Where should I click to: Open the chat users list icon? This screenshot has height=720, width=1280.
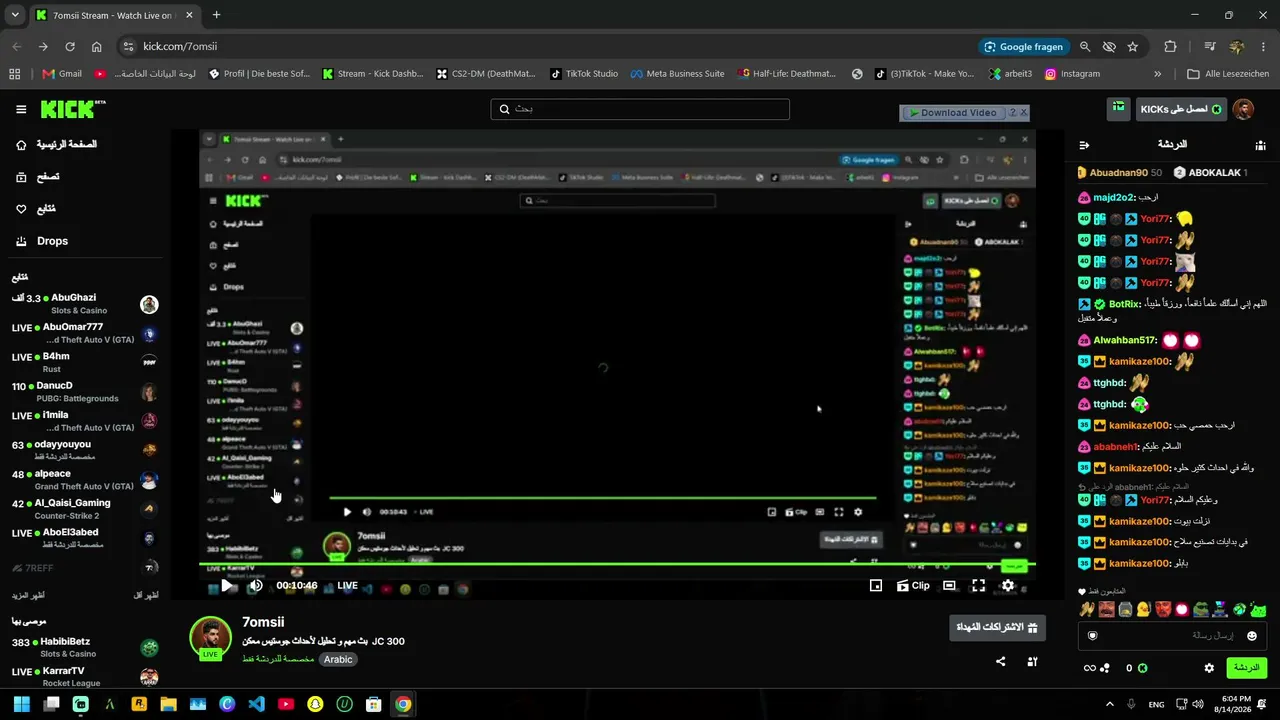[1260, 145]
